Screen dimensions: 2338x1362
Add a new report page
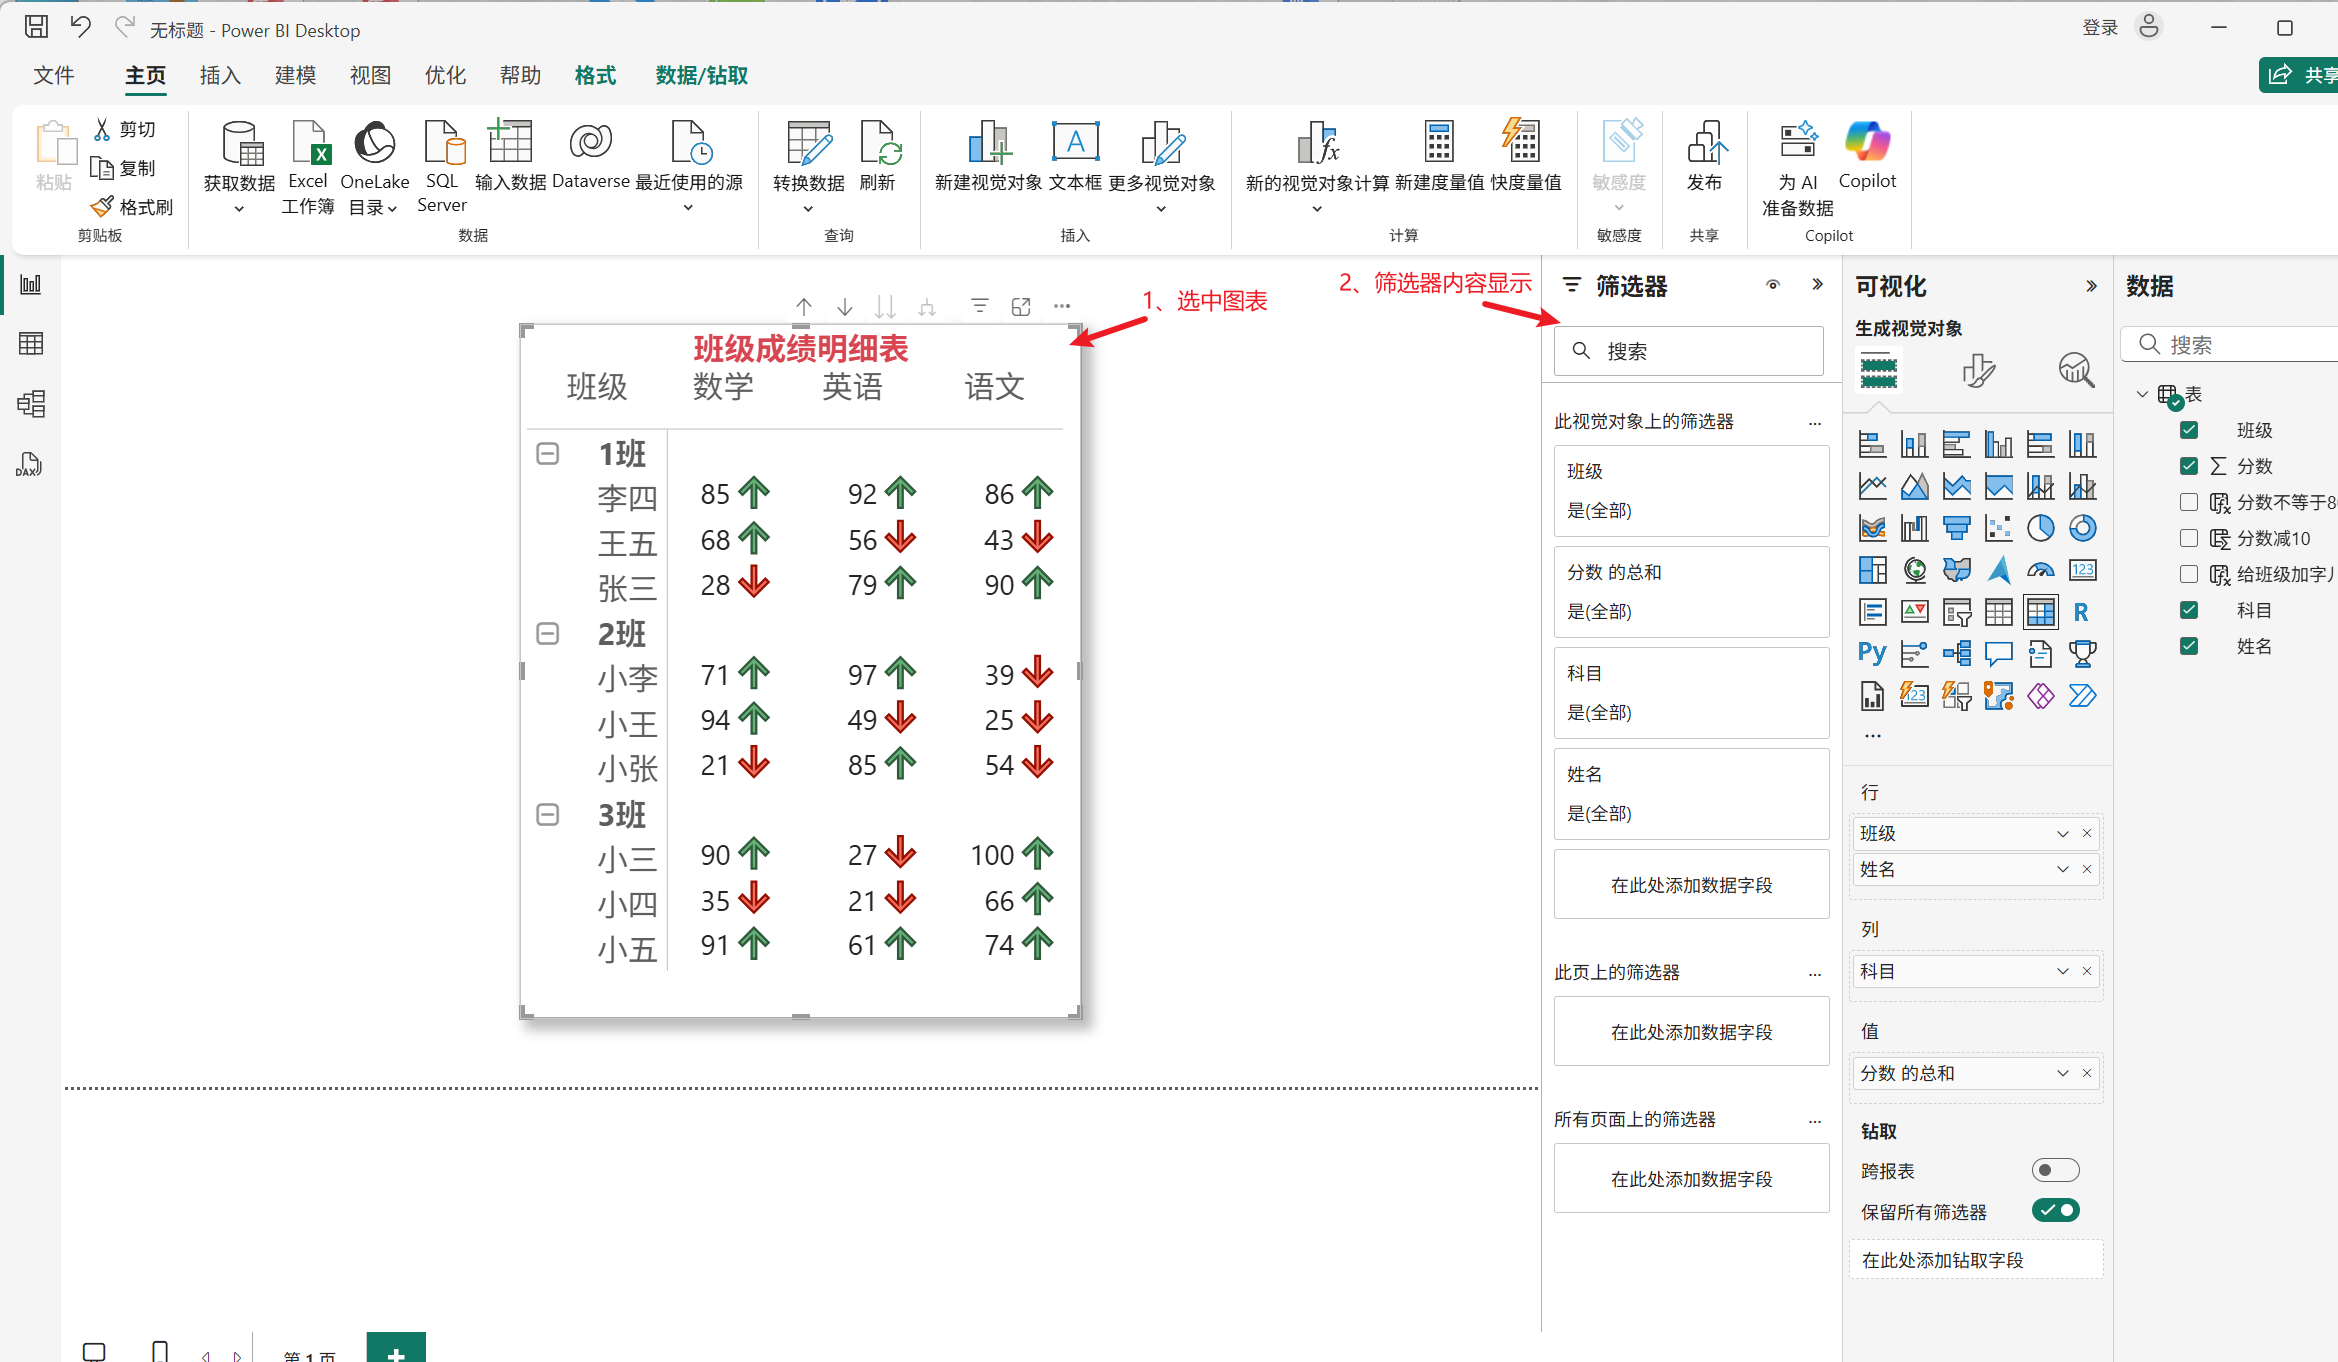[396, 1350]
